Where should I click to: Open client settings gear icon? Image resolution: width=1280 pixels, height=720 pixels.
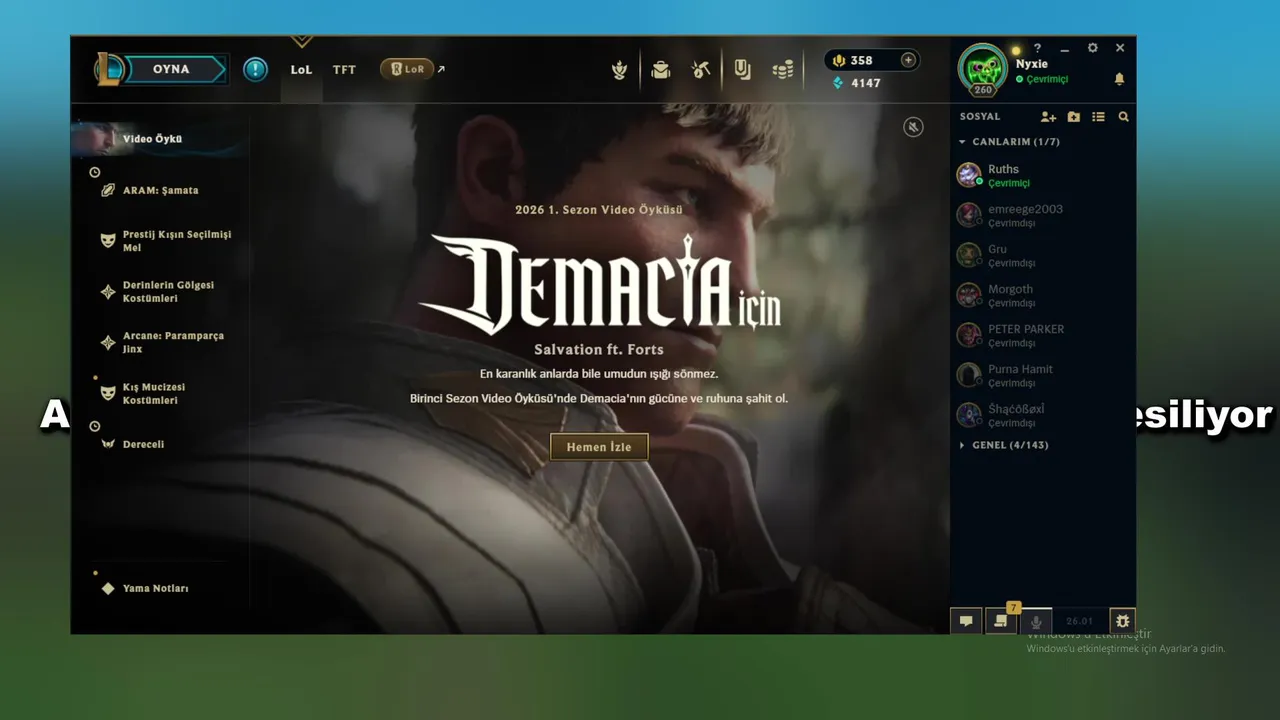[1092, 48]
